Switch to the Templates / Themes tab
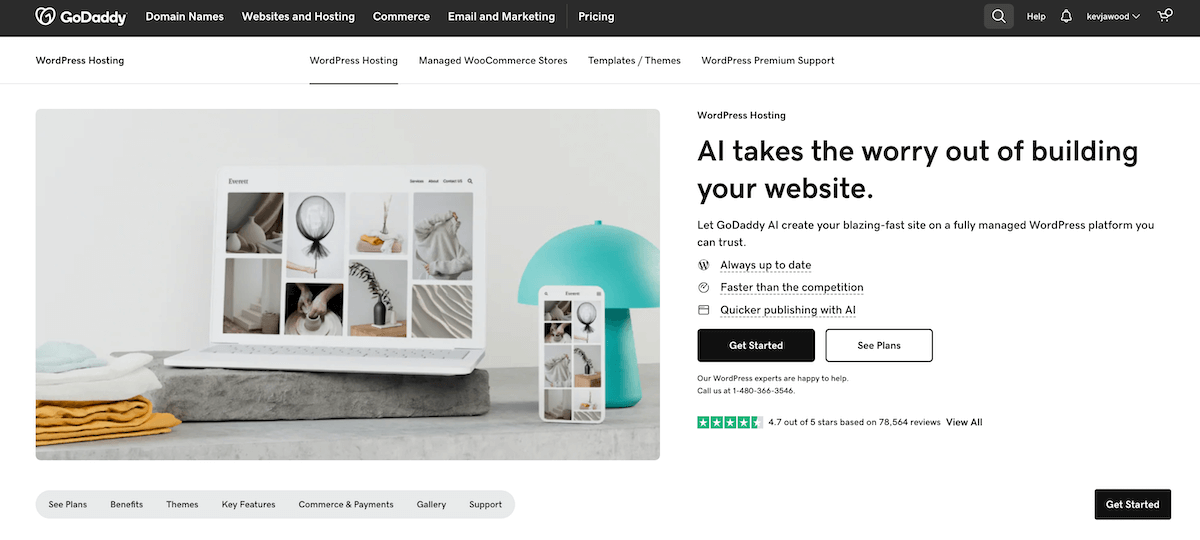This screenshot has height=540, width=1200. (634, 61)
